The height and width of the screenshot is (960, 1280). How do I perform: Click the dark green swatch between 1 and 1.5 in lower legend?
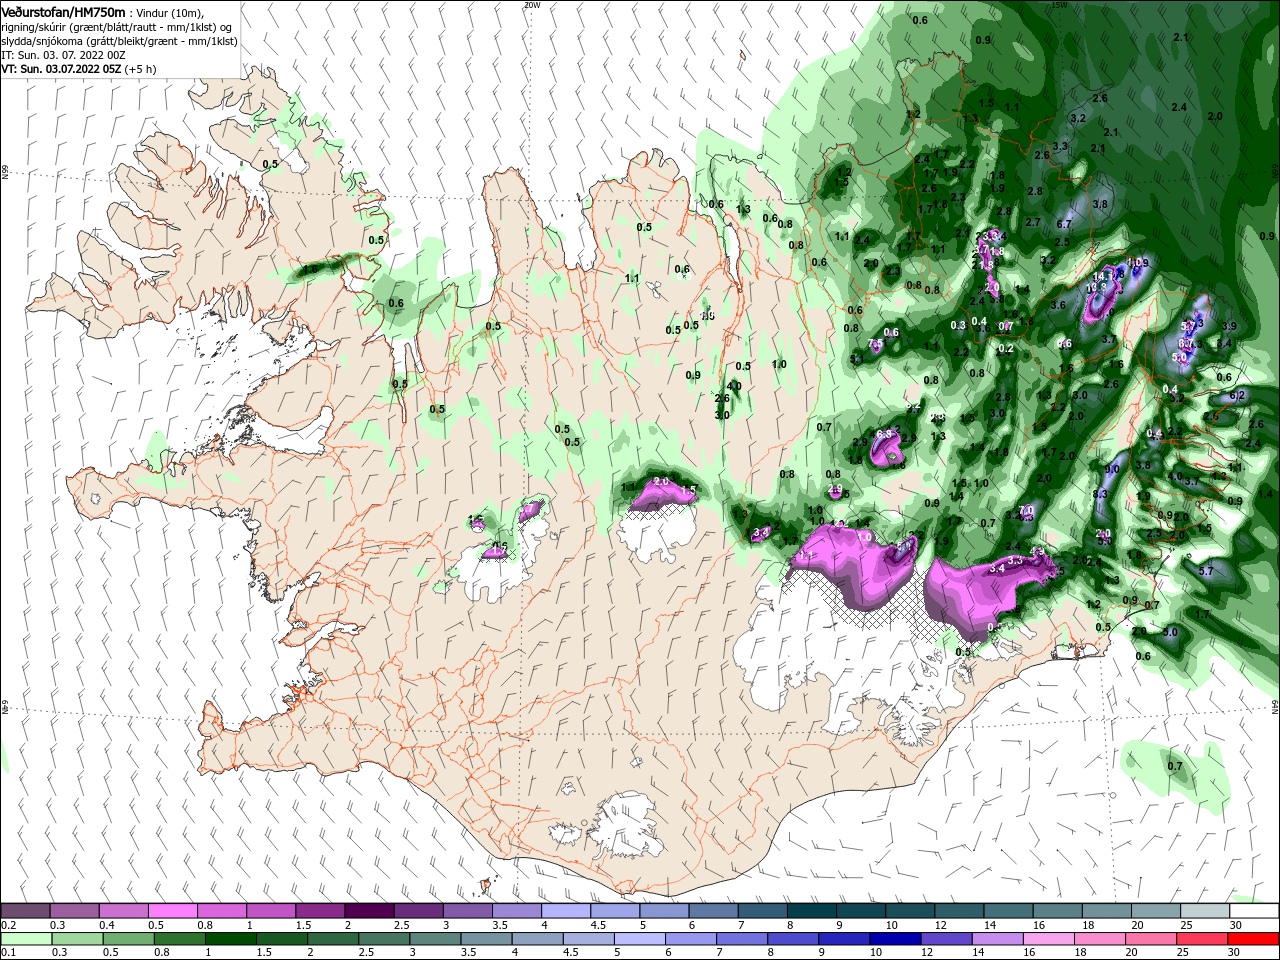pos(230,939)
